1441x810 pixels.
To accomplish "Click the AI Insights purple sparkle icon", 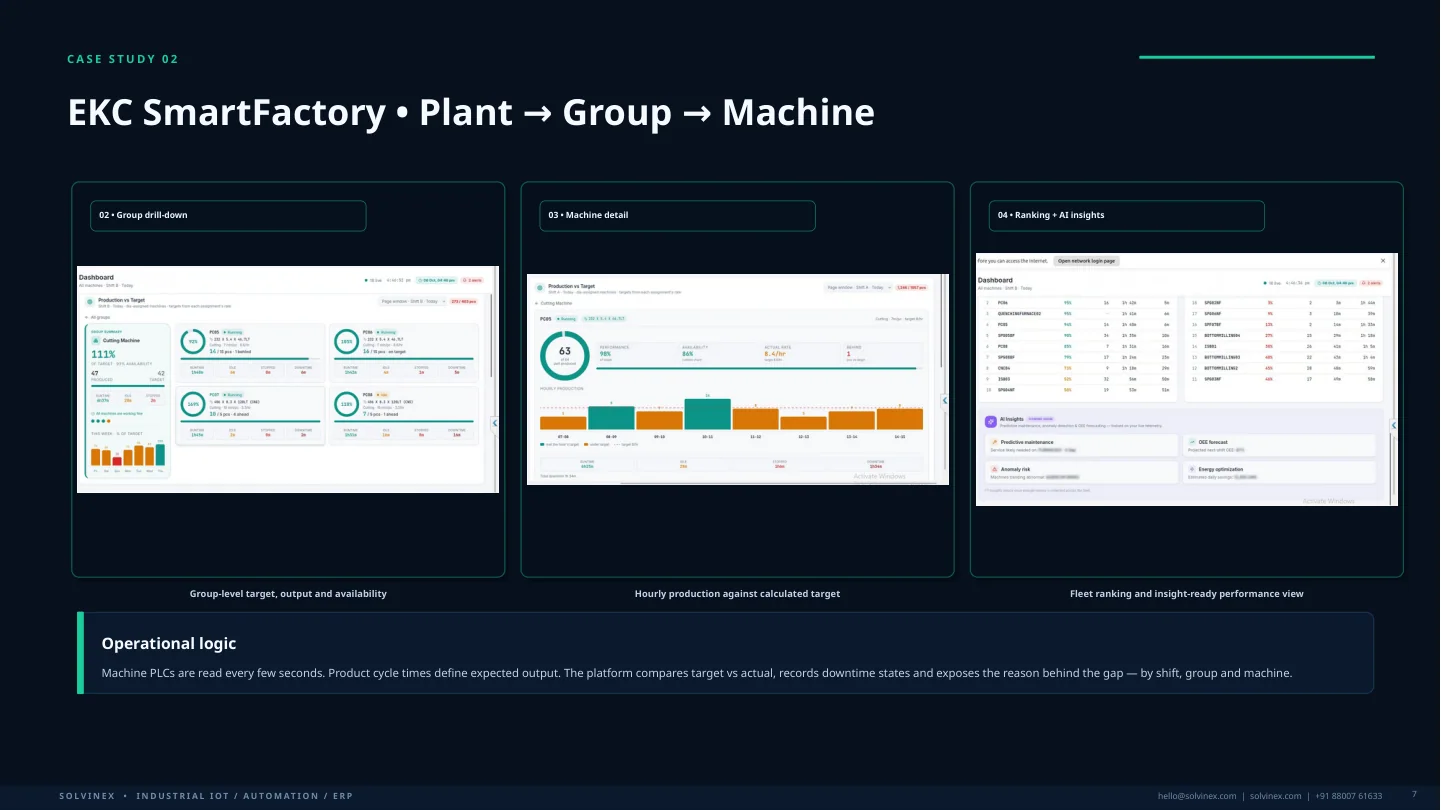I will (989, 421).
